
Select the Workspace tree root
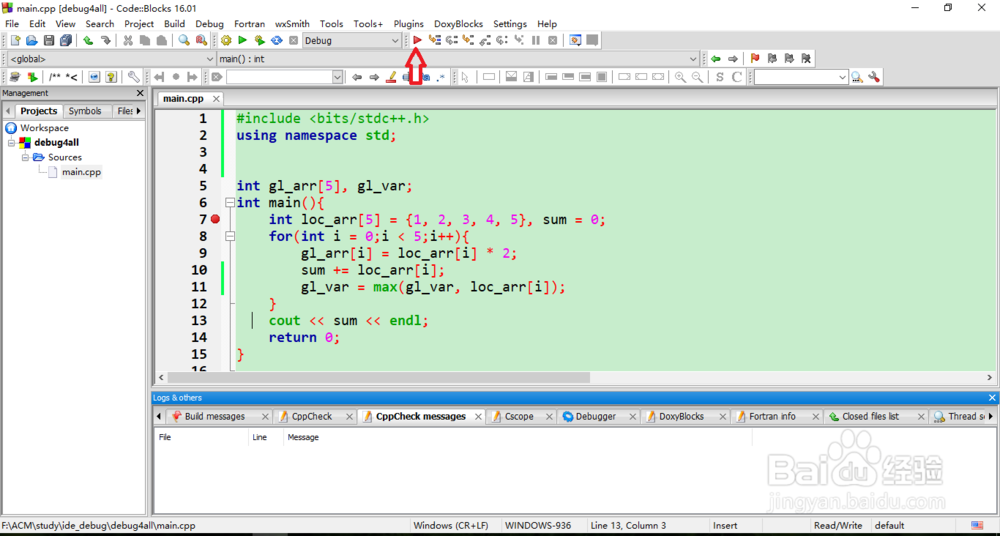pyautogui.click(x=44, y=128)
